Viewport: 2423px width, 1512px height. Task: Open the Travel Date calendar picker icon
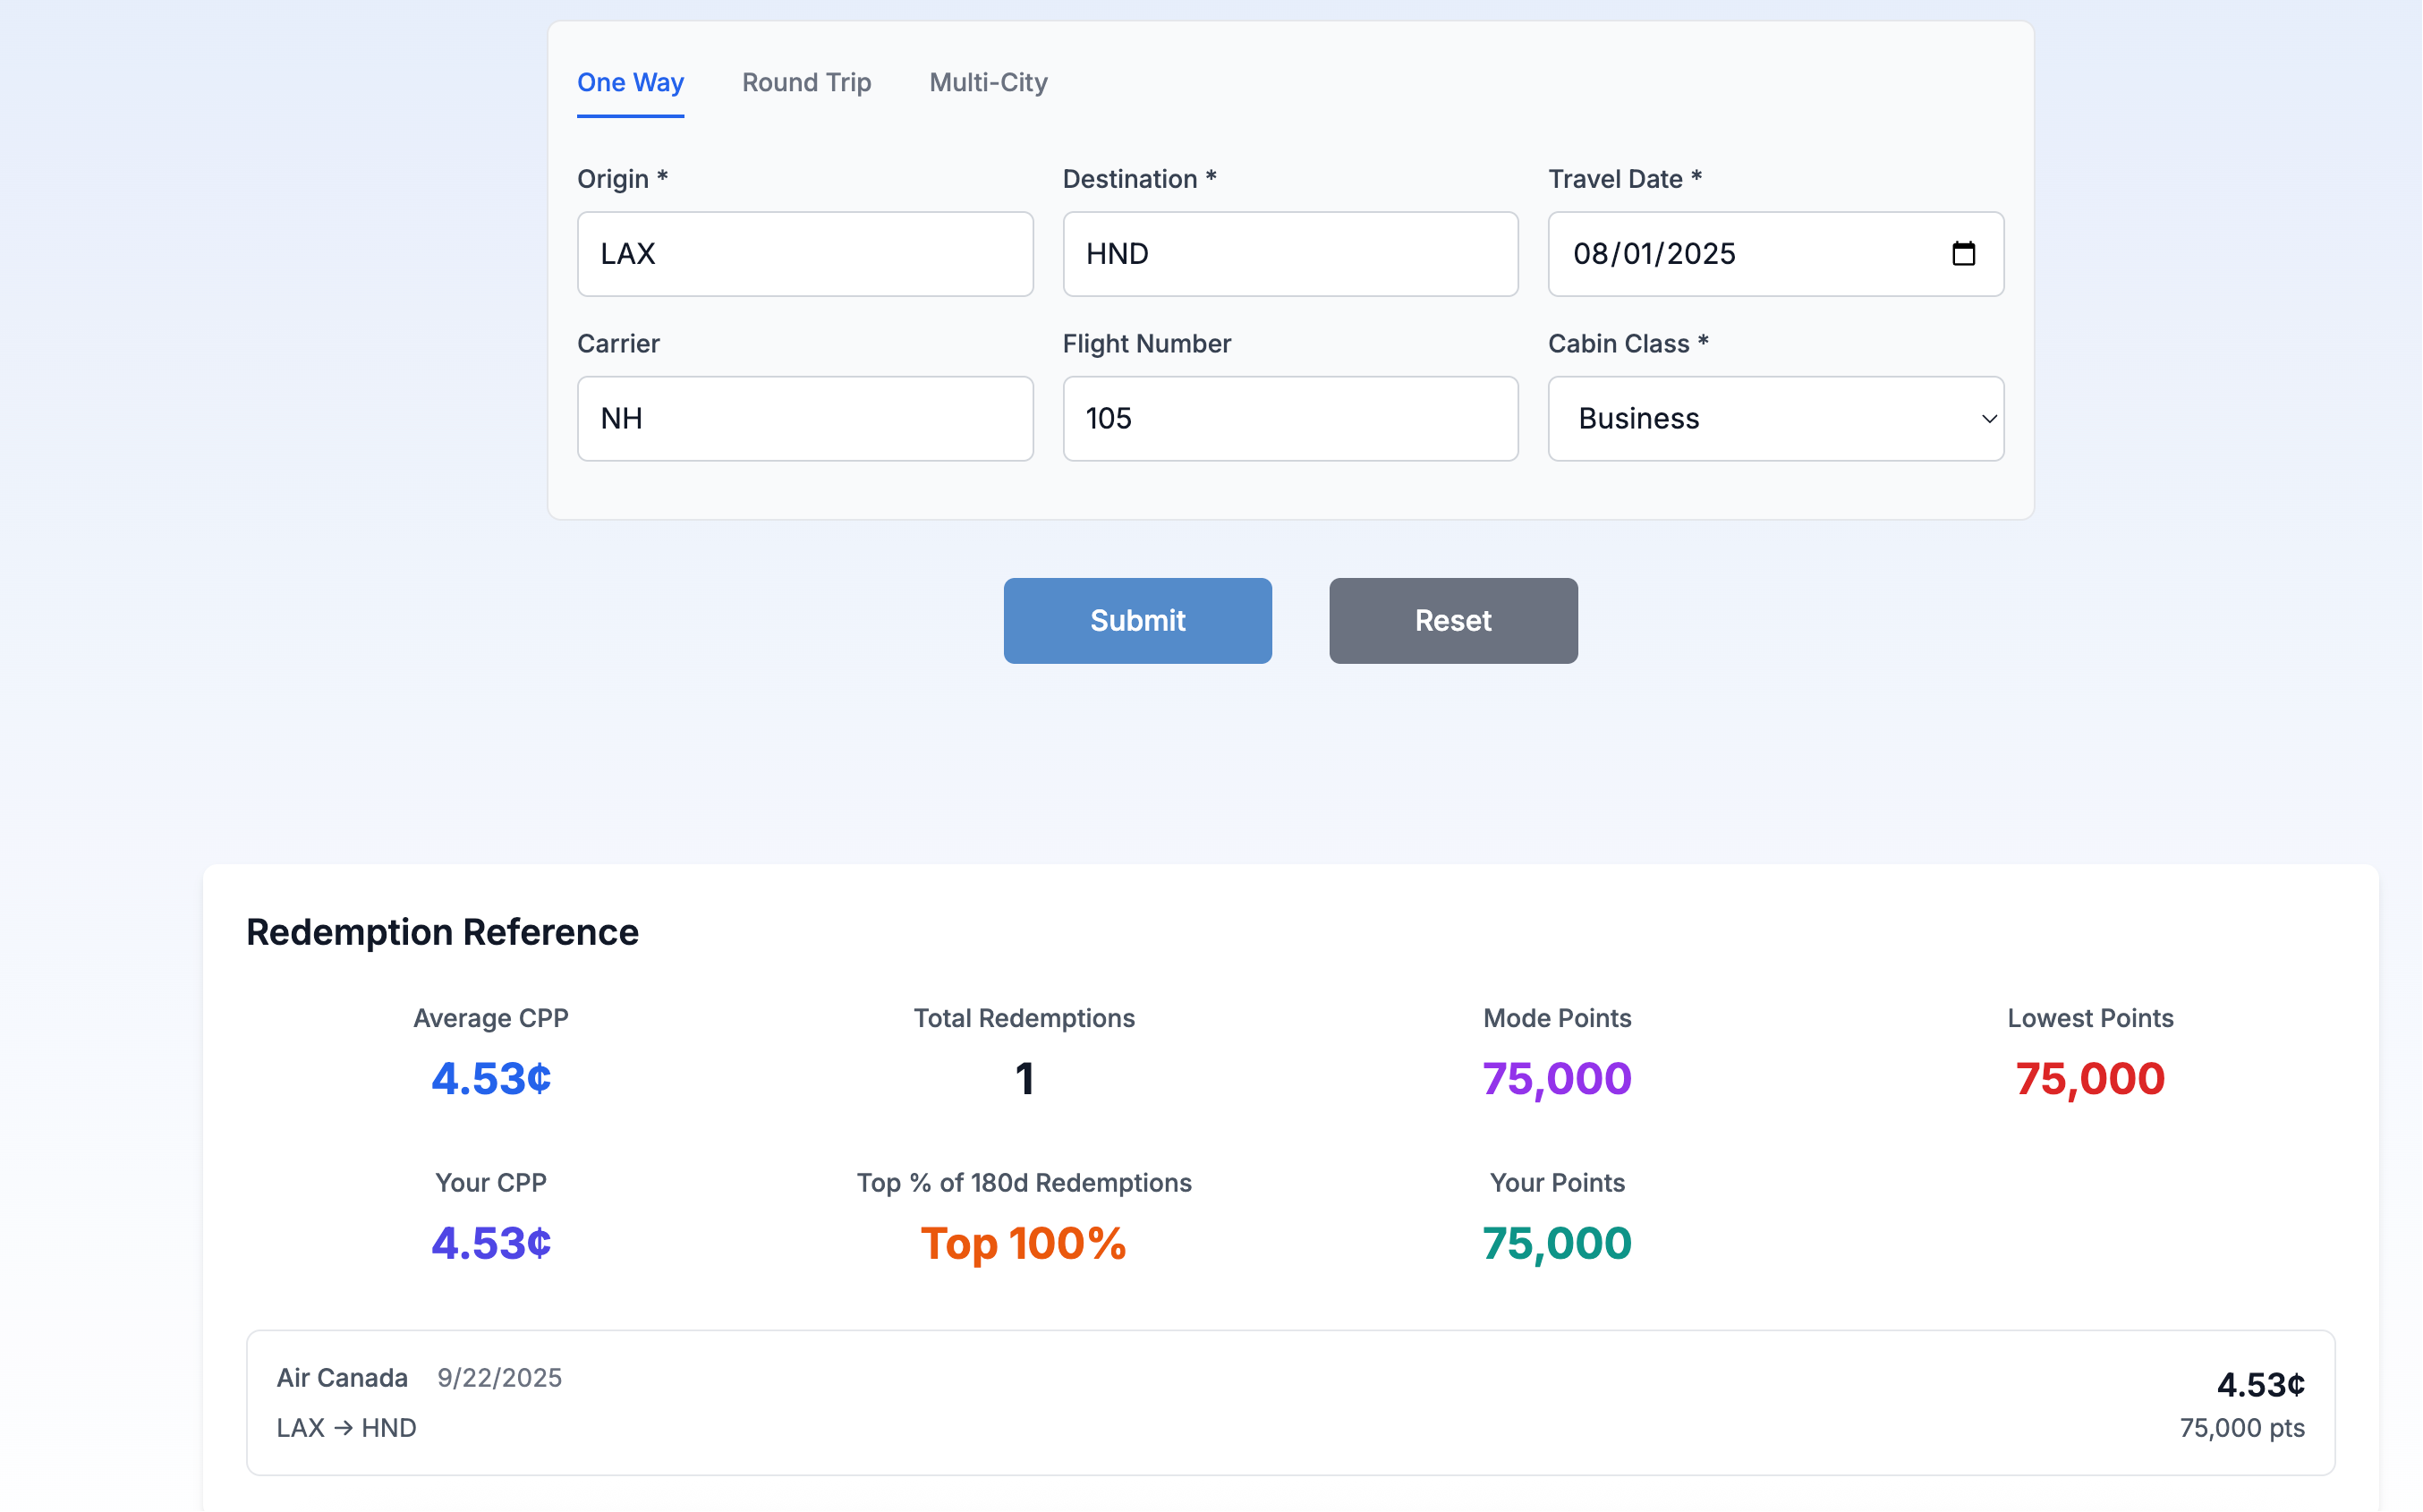[x=1963, y=254]
